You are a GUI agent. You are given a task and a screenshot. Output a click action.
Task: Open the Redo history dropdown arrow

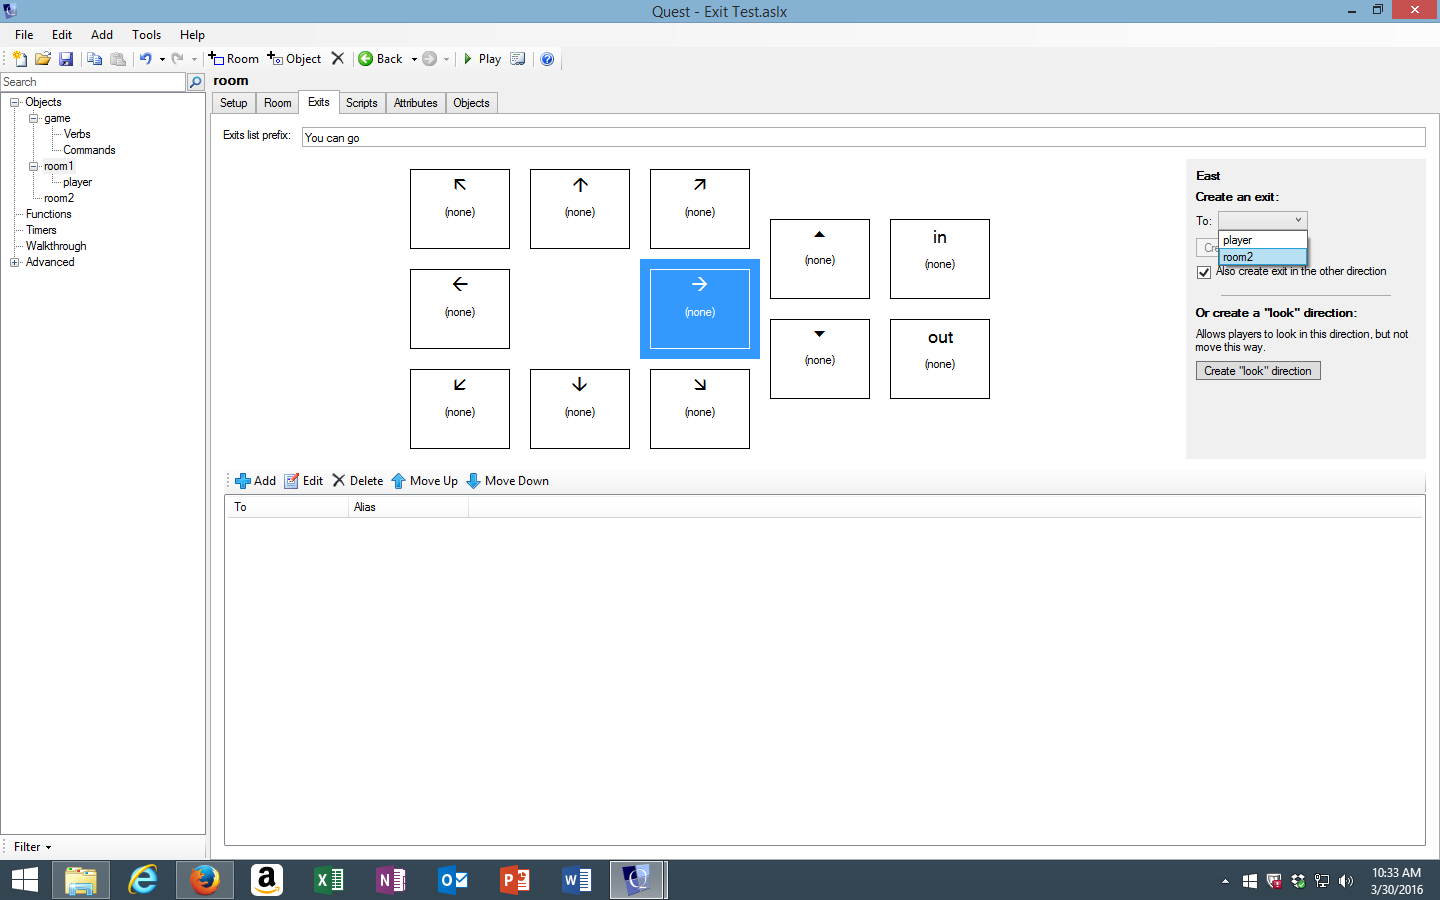pyautogui.click(x=194, y=59)
